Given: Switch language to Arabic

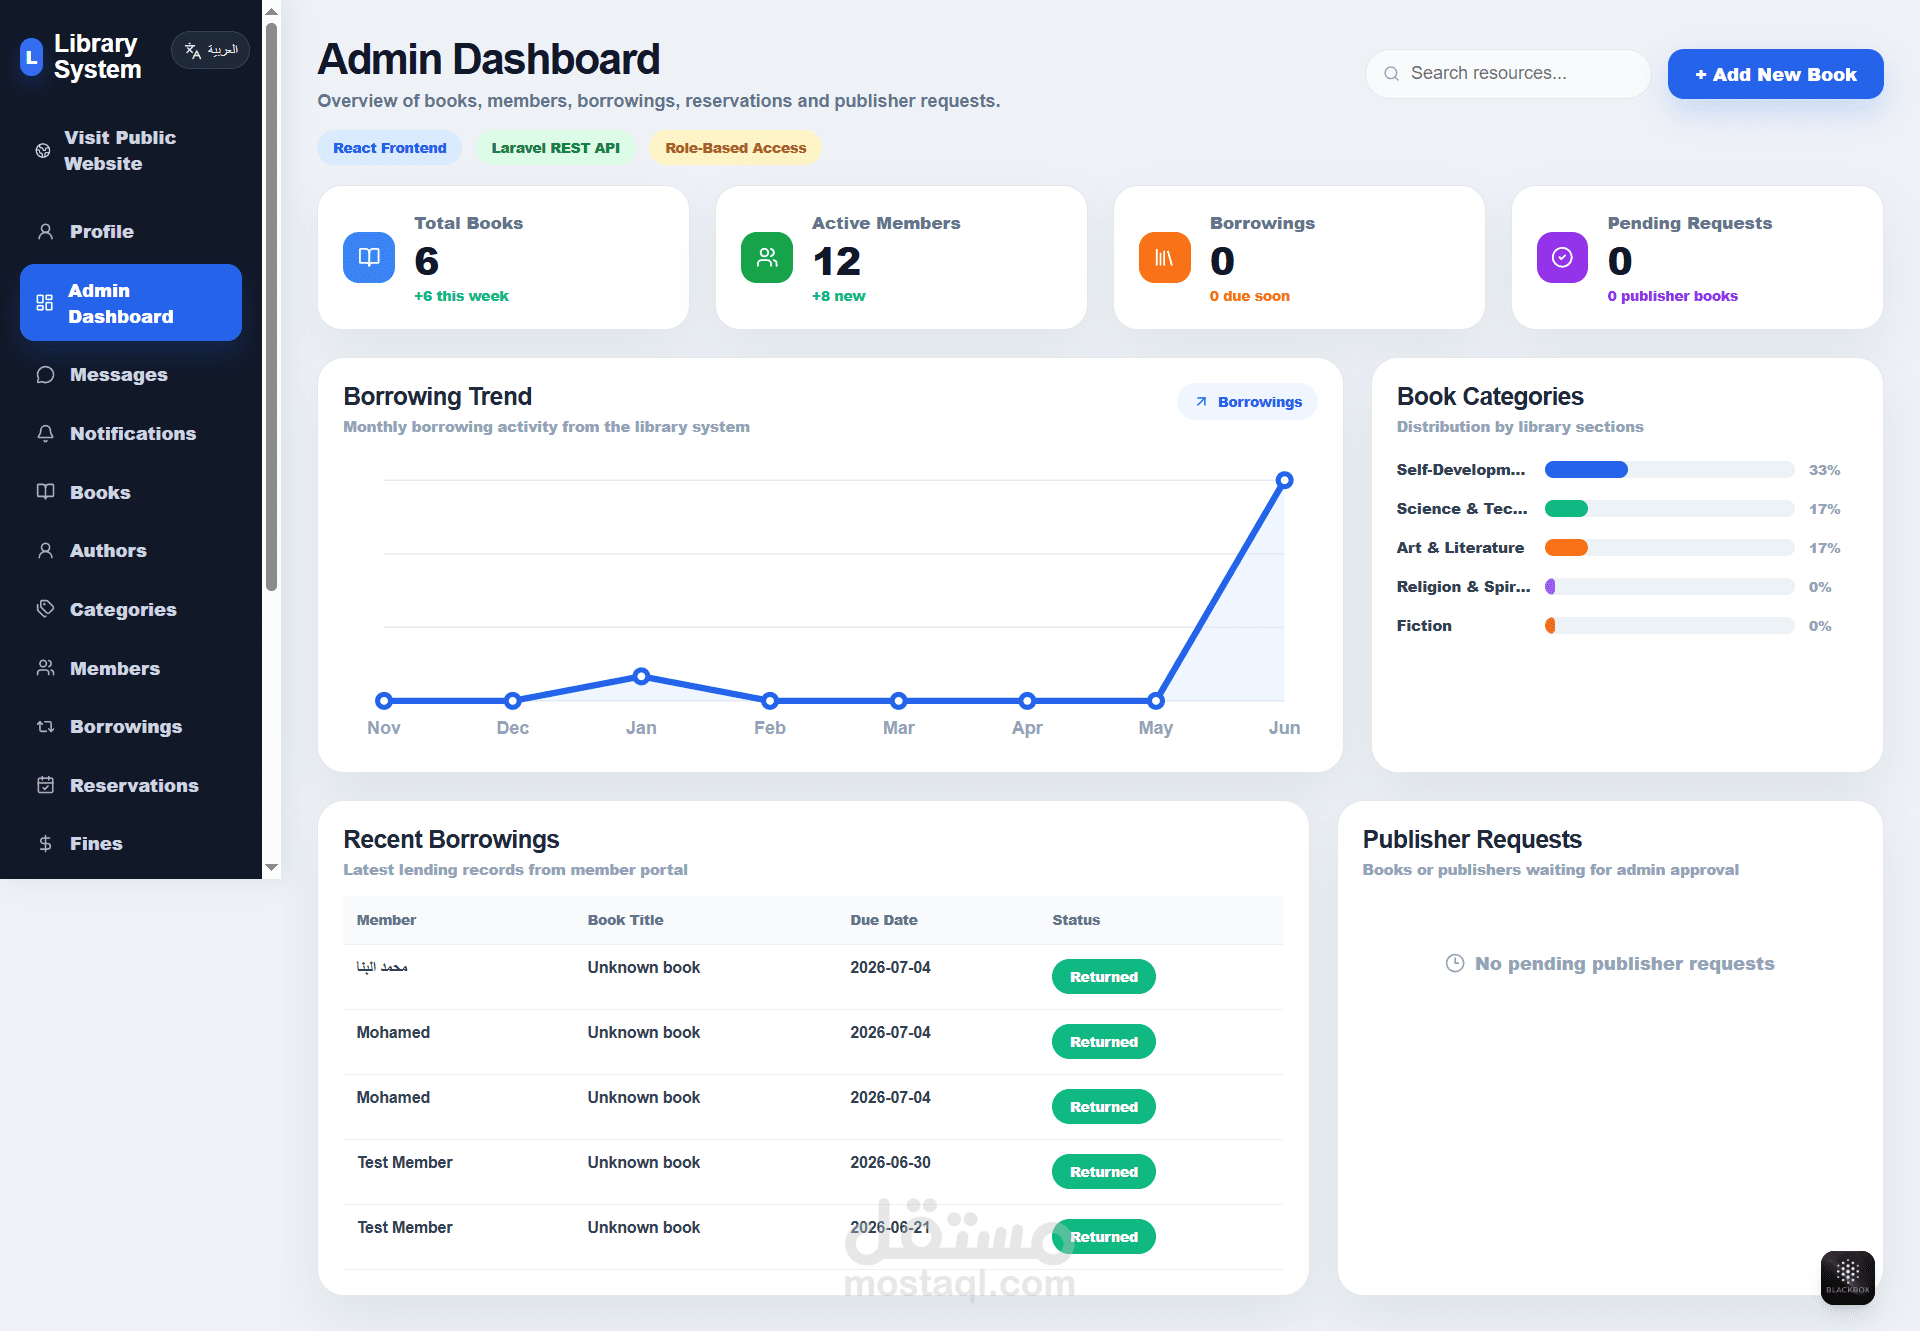Looking at the screenshot, I should (210, 50).
